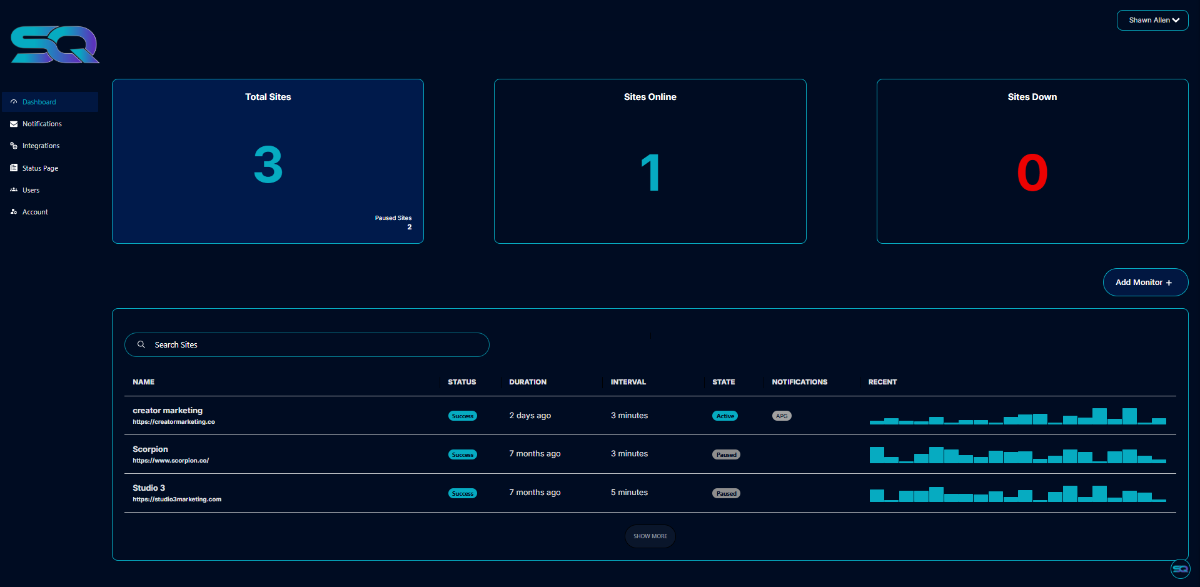Click the https://studio3marketing.com URL
The width and height of the screenshot is (1200, 587).
(177, 499)
